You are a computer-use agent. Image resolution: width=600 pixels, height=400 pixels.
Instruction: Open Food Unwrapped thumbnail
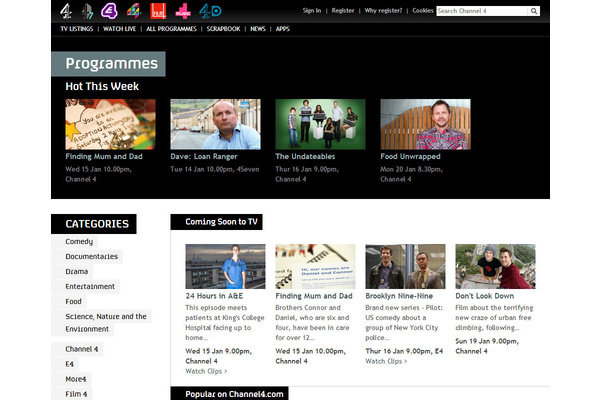(426, 124)
